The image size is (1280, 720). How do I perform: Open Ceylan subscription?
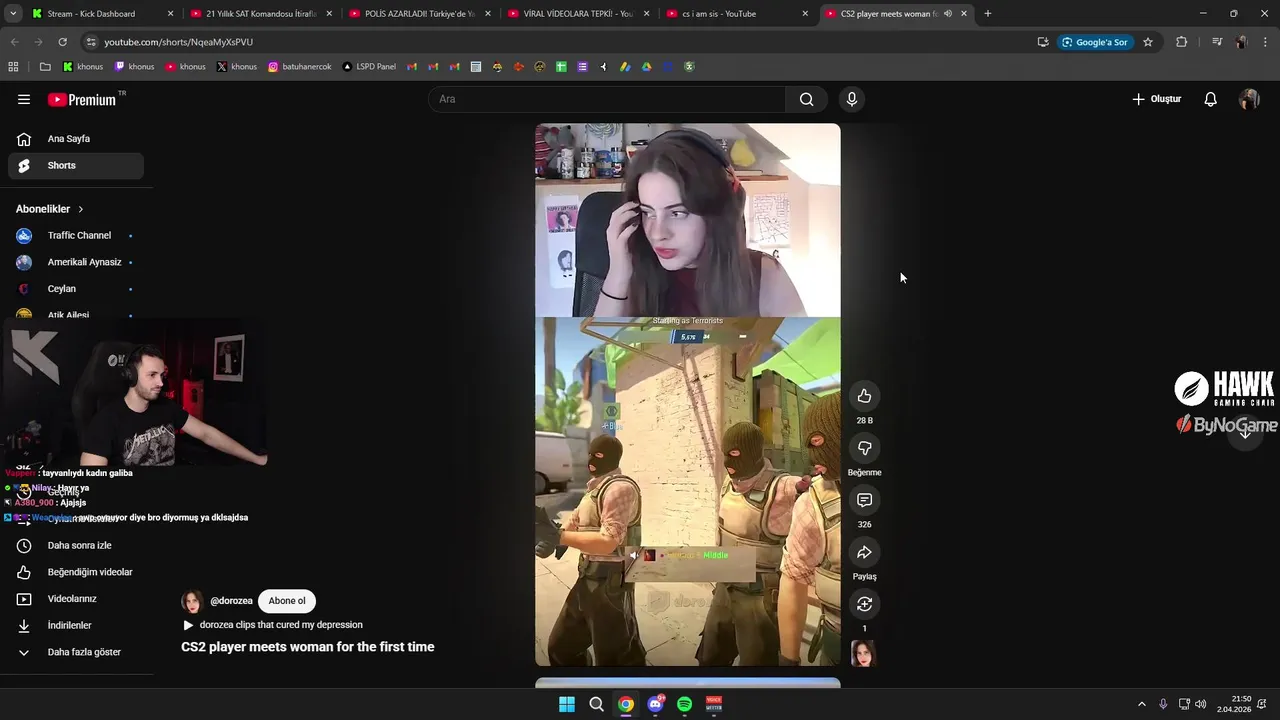tap(76, 288)
